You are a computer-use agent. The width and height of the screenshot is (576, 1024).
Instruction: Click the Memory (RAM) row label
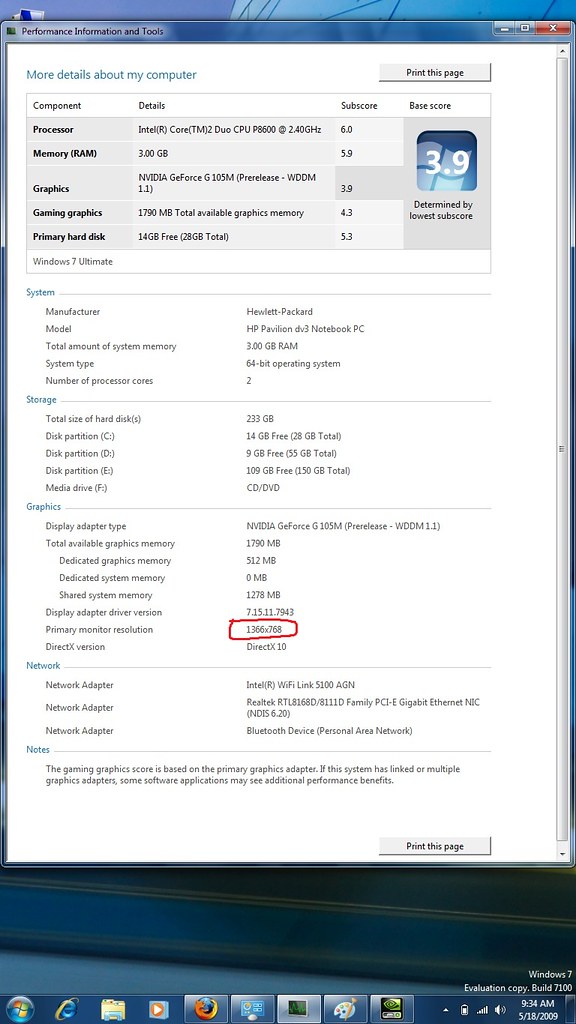(65, 153)
